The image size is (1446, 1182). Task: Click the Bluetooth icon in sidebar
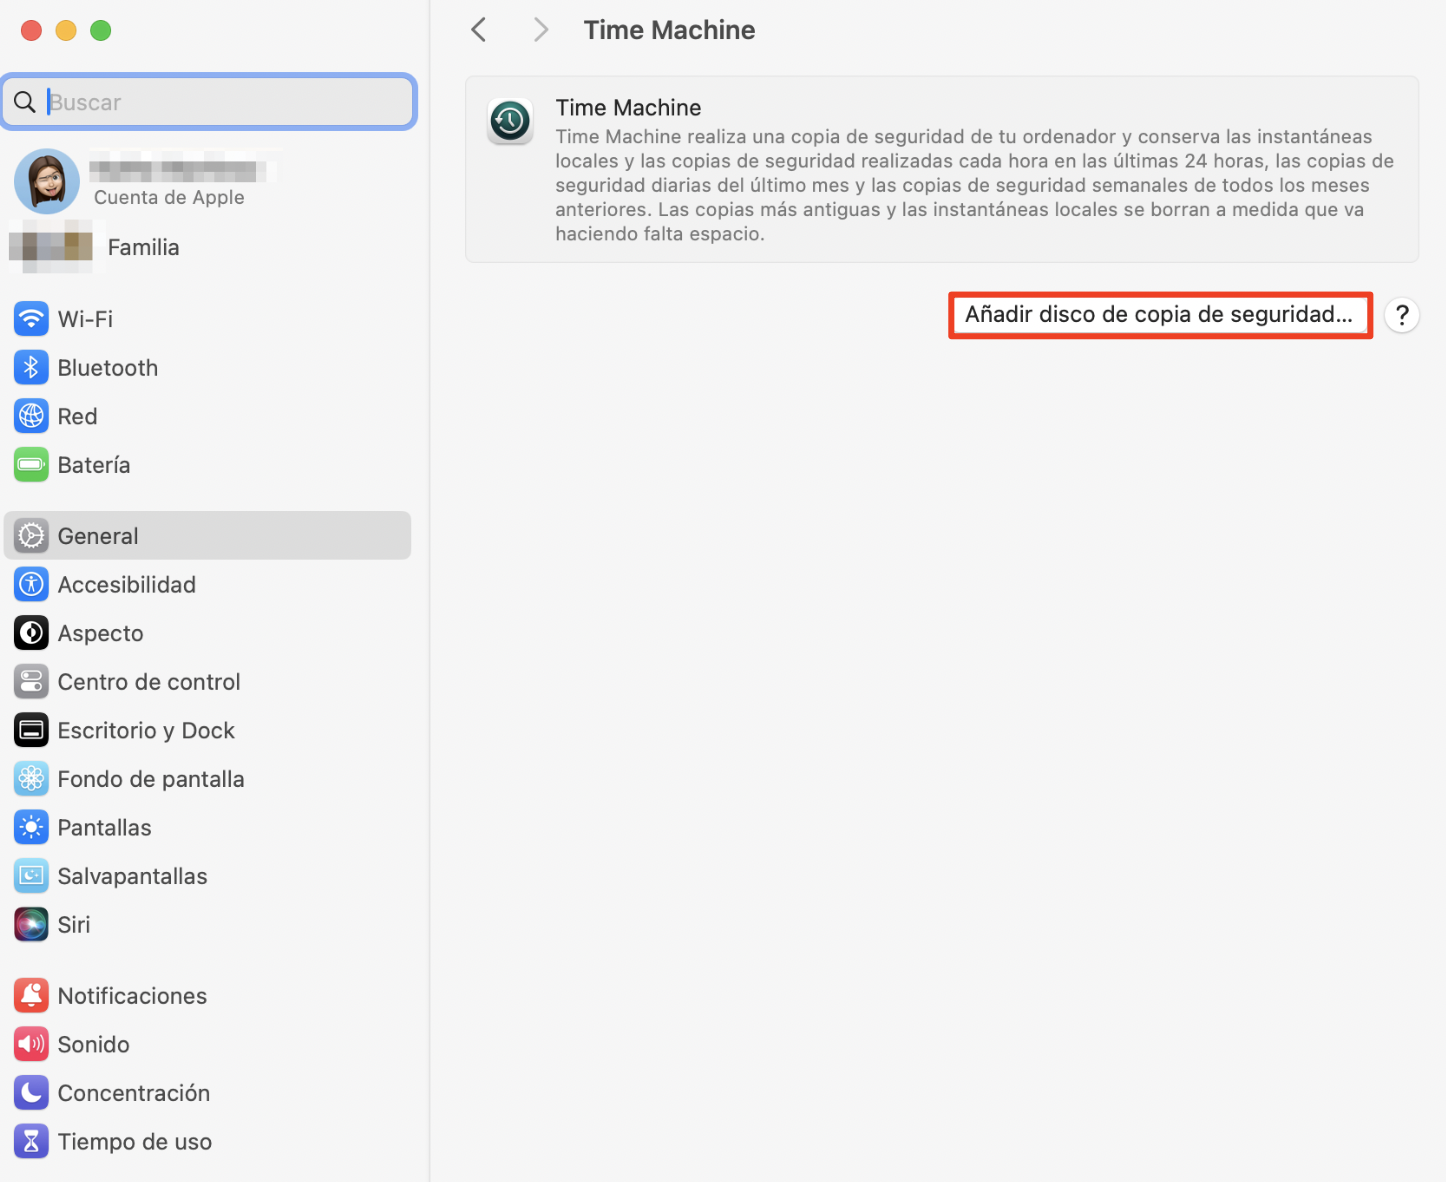pos(31,368)
